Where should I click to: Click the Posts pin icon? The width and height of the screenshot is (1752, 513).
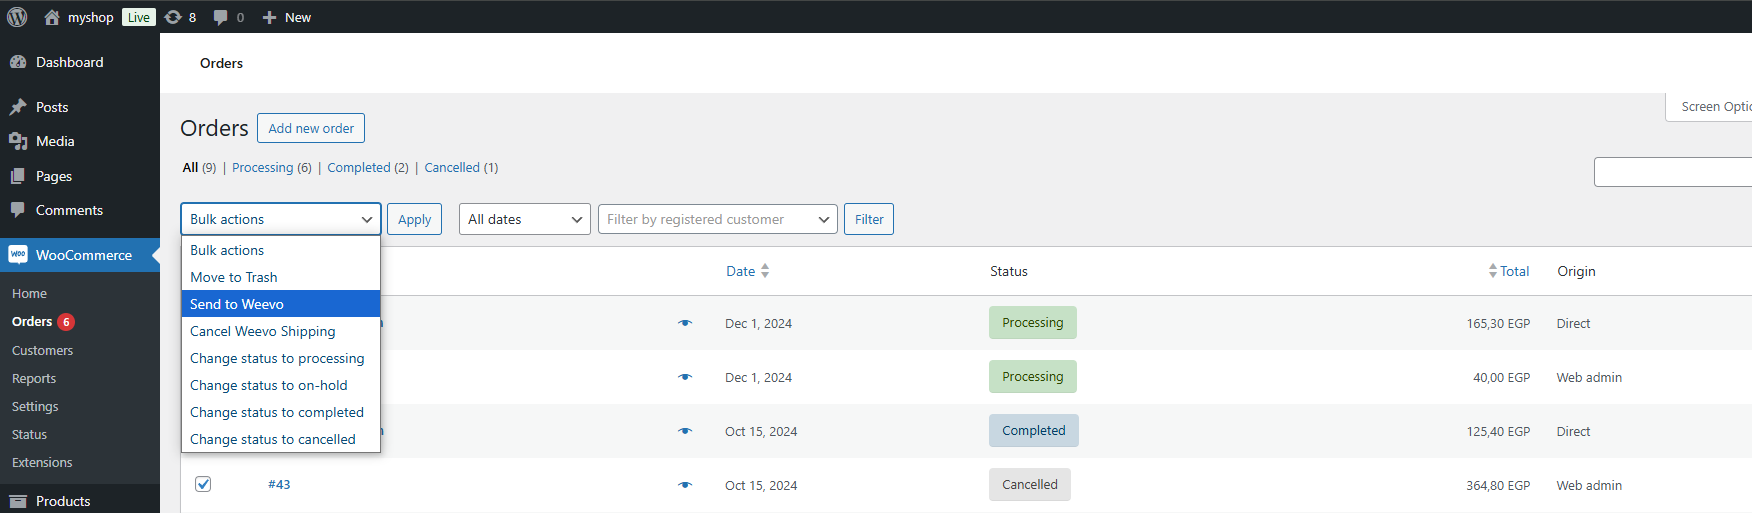(x=18, y=107)
